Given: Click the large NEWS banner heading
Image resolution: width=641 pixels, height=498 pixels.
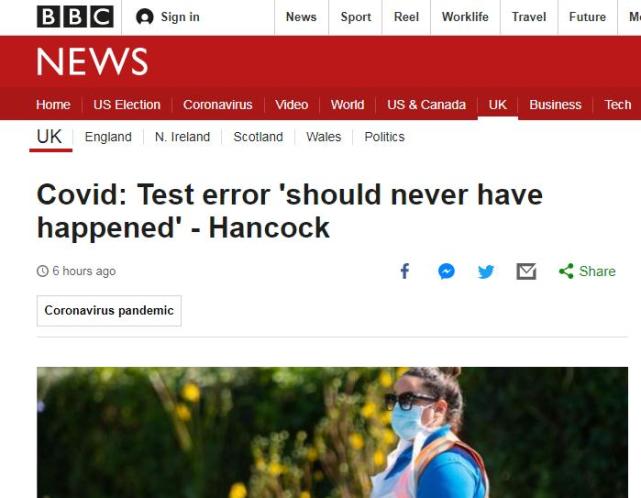Looking at the screenshot, I should [x=92, y=62].
